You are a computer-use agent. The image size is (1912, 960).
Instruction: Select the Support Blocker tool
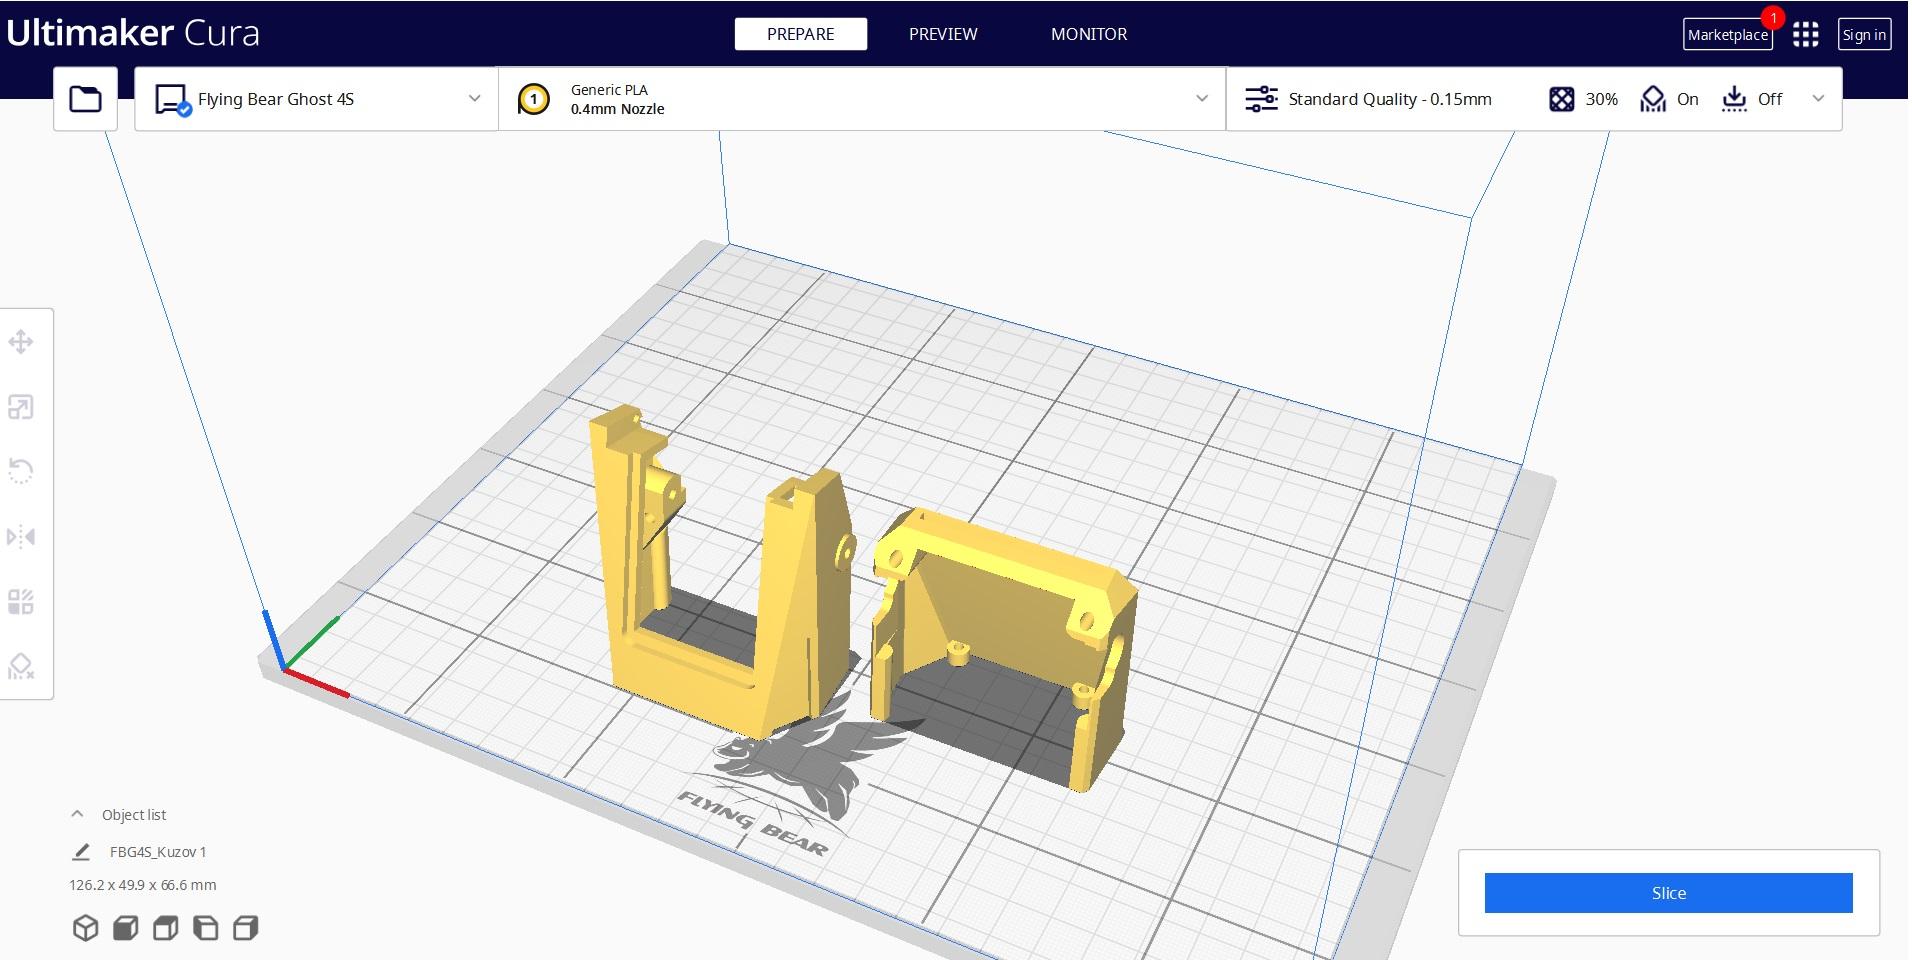coord(21,666)
